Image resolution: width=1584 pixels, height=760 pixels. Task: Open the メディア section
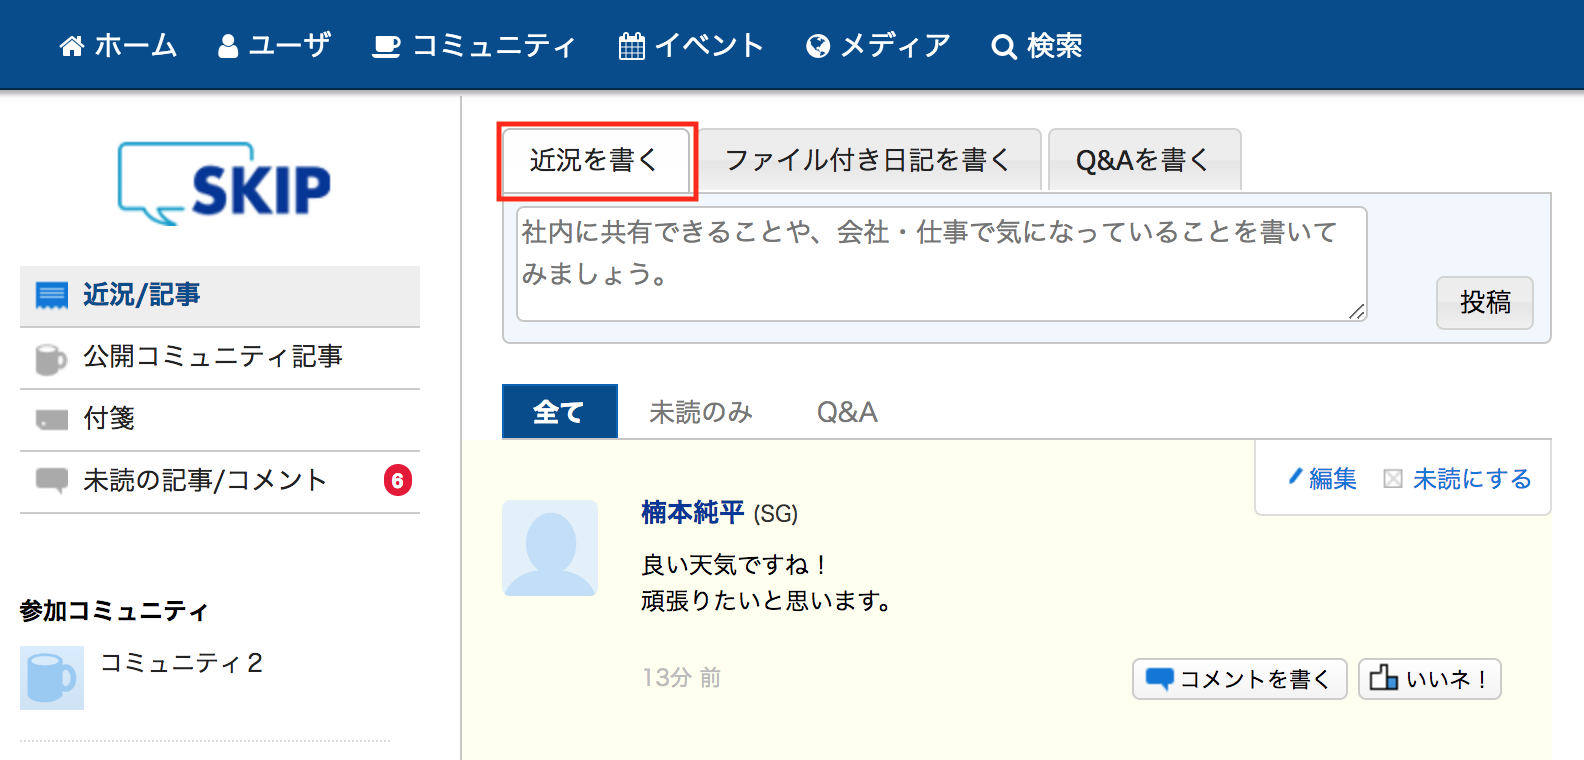pyautogui.click(x=878, y=46)
